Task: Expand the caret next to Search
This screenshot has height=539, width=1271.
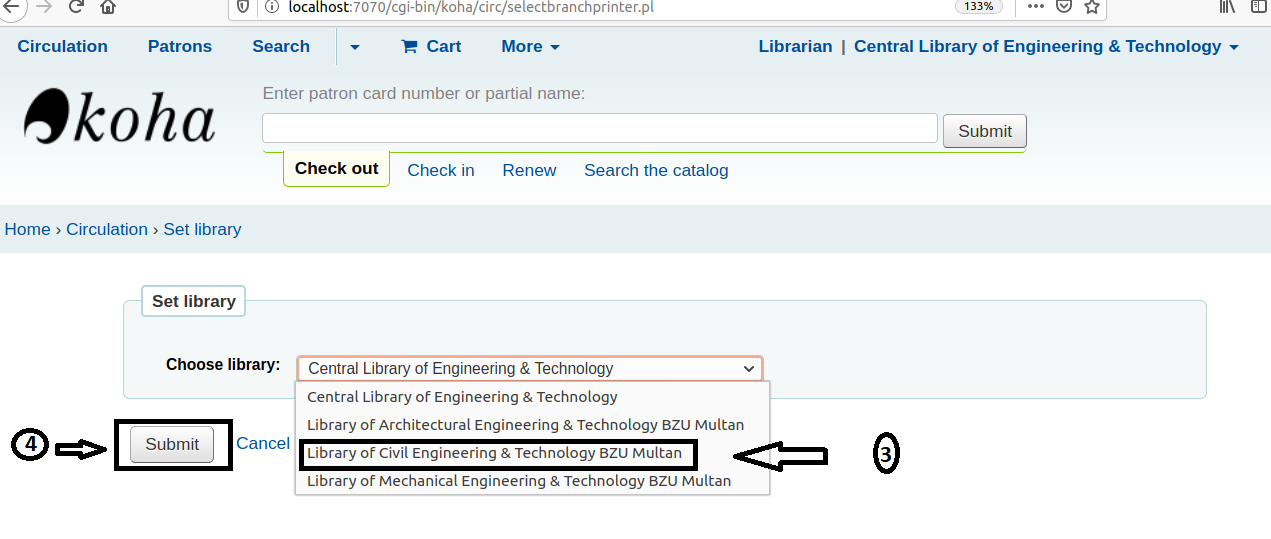Action: (354, 47)
